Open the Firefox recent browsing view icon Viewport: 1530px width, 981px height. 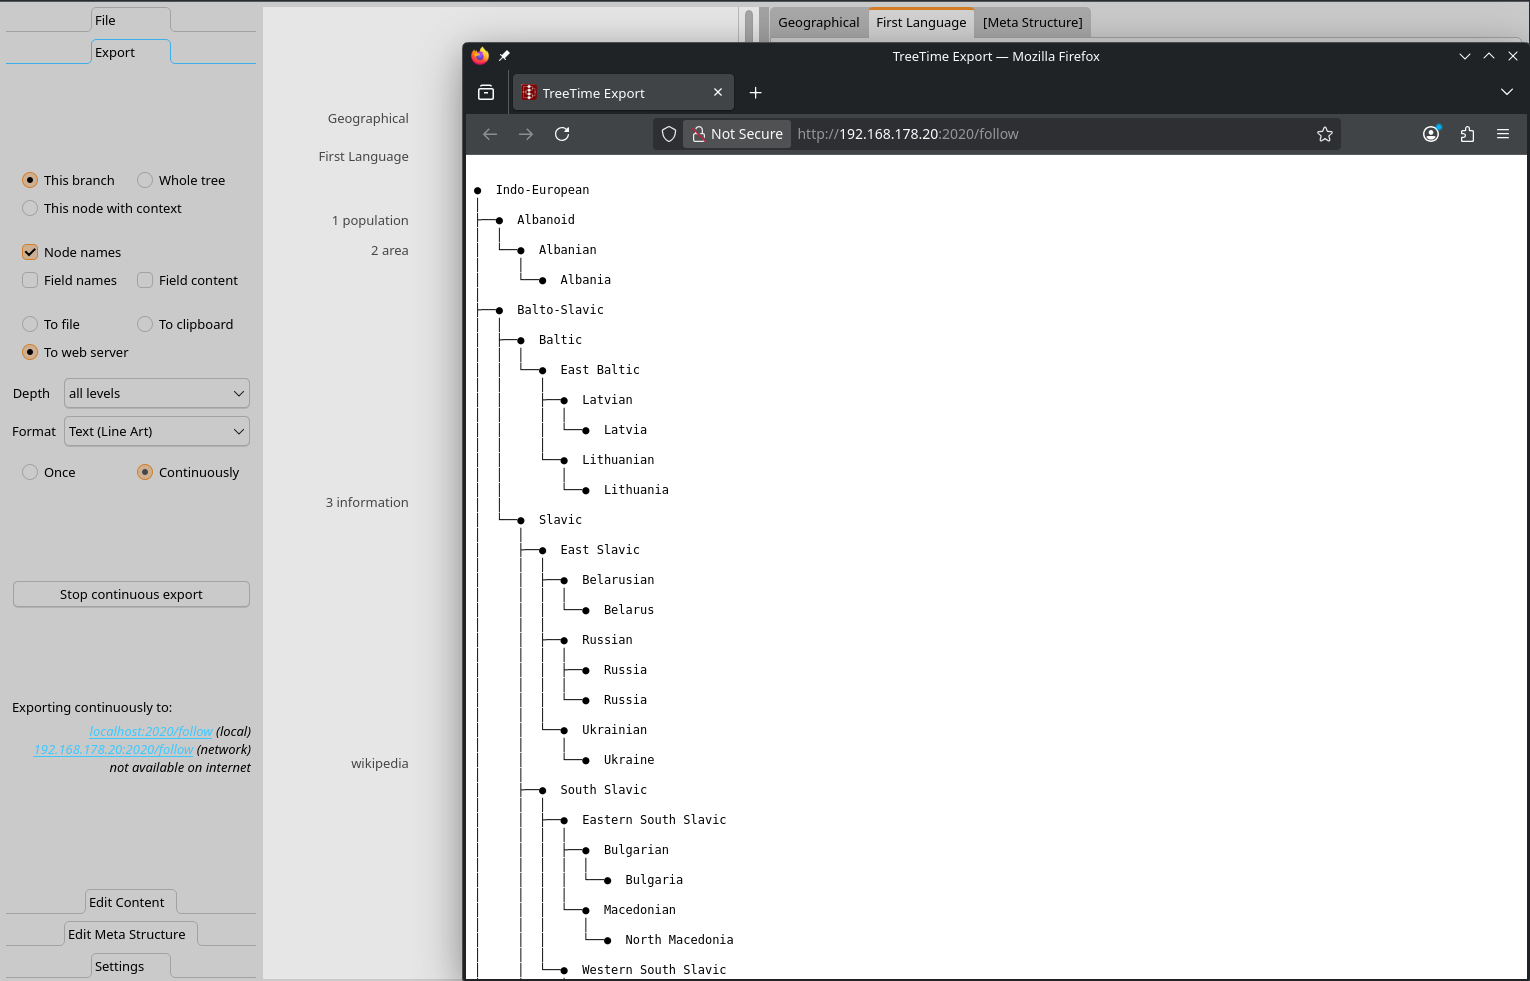click(486, 93)
